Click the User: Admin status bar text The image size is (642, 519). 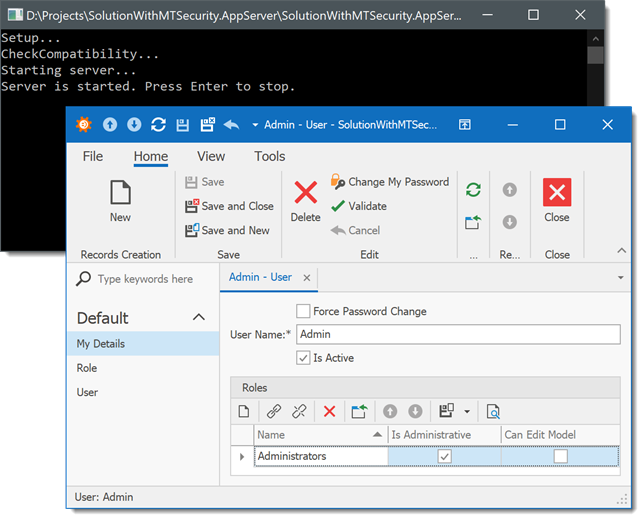point(104,497)
